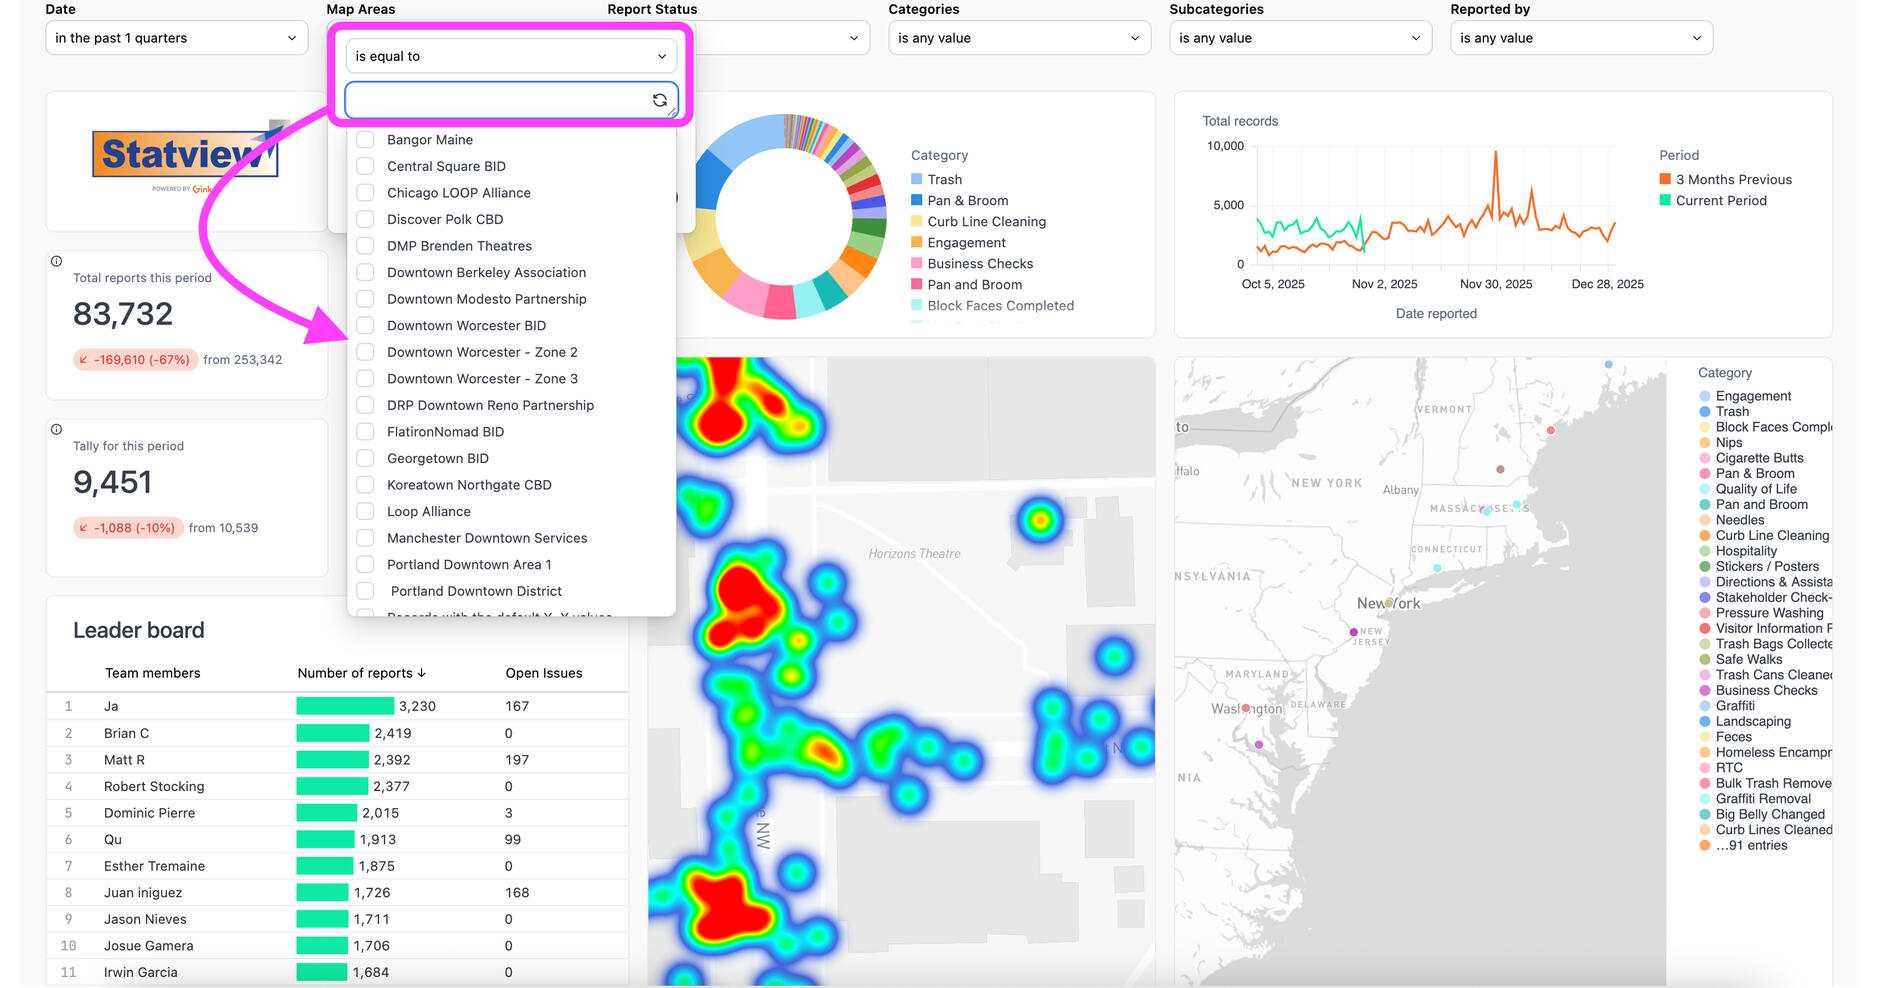The image size is (1882, 988).
Task: Click the refresh icon in the filter search box
Action: pyautogui.click(x=659, y=100)
